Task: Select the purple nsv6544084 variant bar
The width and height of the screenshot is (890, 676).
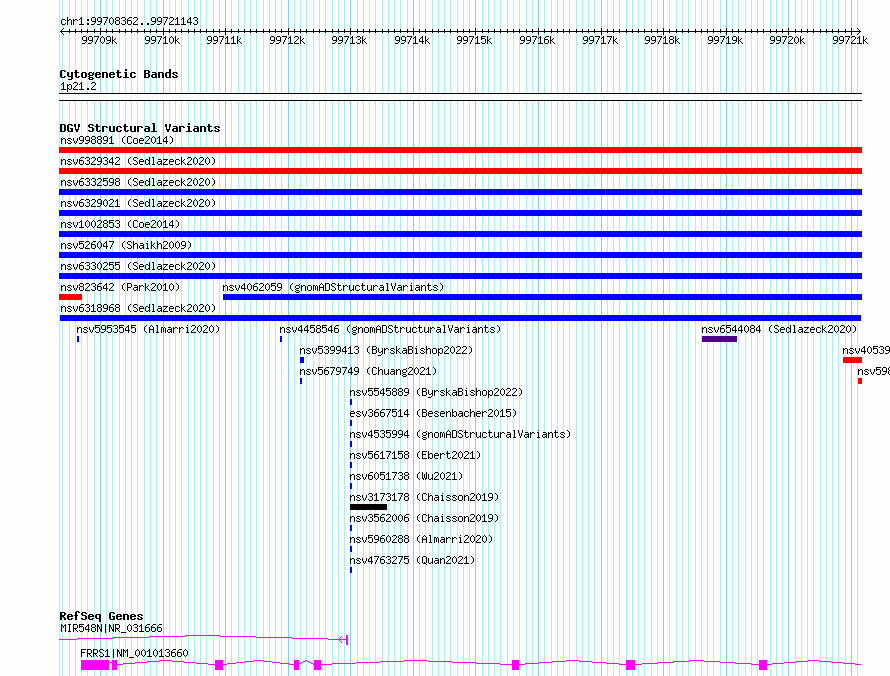Action: coord(719,339)
